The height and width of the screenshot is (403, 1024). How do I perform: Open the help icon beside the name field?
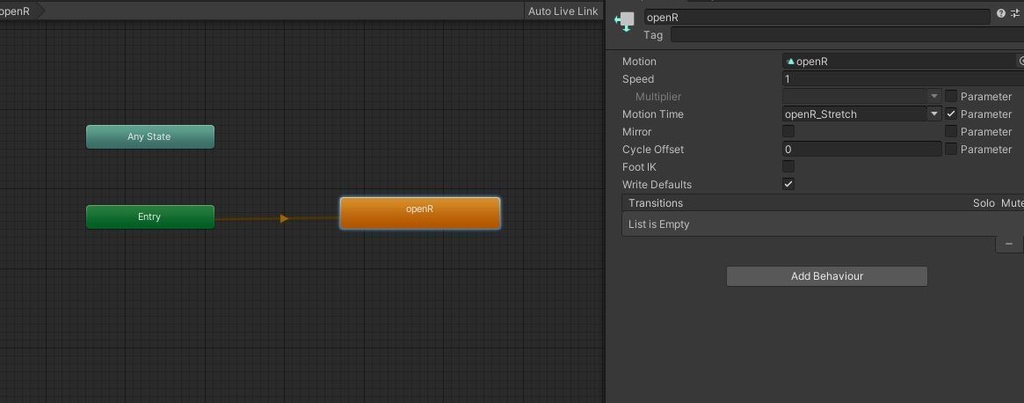pos(1001,14)
